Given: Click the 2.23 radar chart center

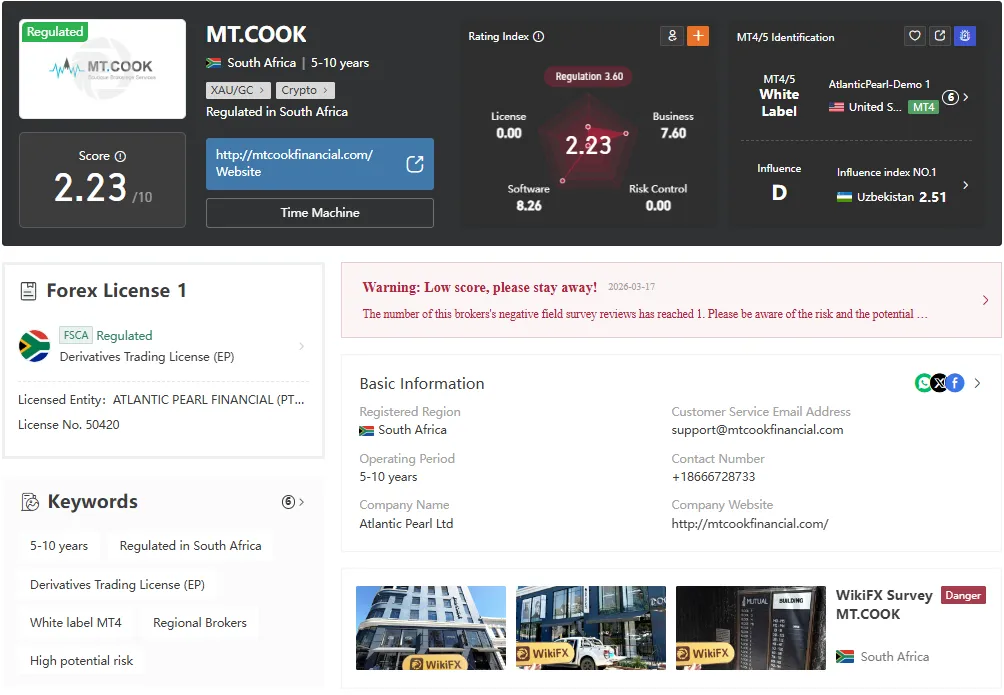Looking at the screenshot, I should [588, 145].
